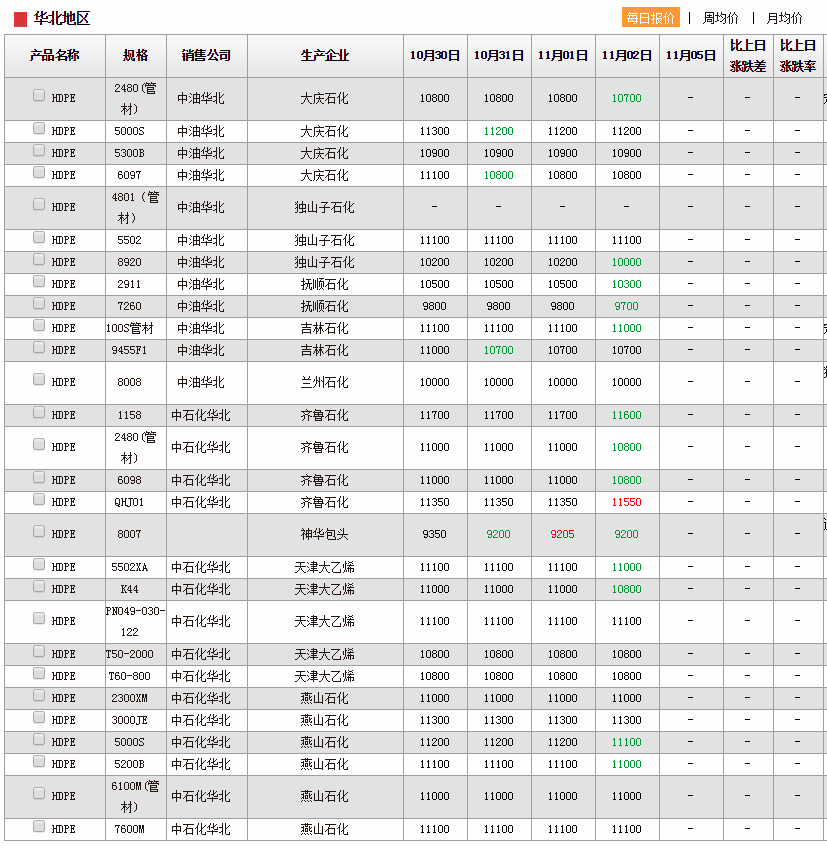
Task: Tick checkbox for HDPE 2300XM row
Action: click(39, 695)
